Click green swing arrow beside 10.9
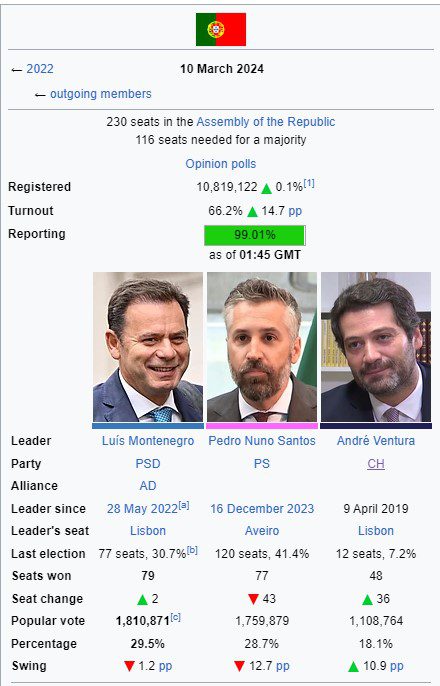Image resolution: width=440 pixels, height=686 pixels. pyautogui.click(x=353, y=667)
